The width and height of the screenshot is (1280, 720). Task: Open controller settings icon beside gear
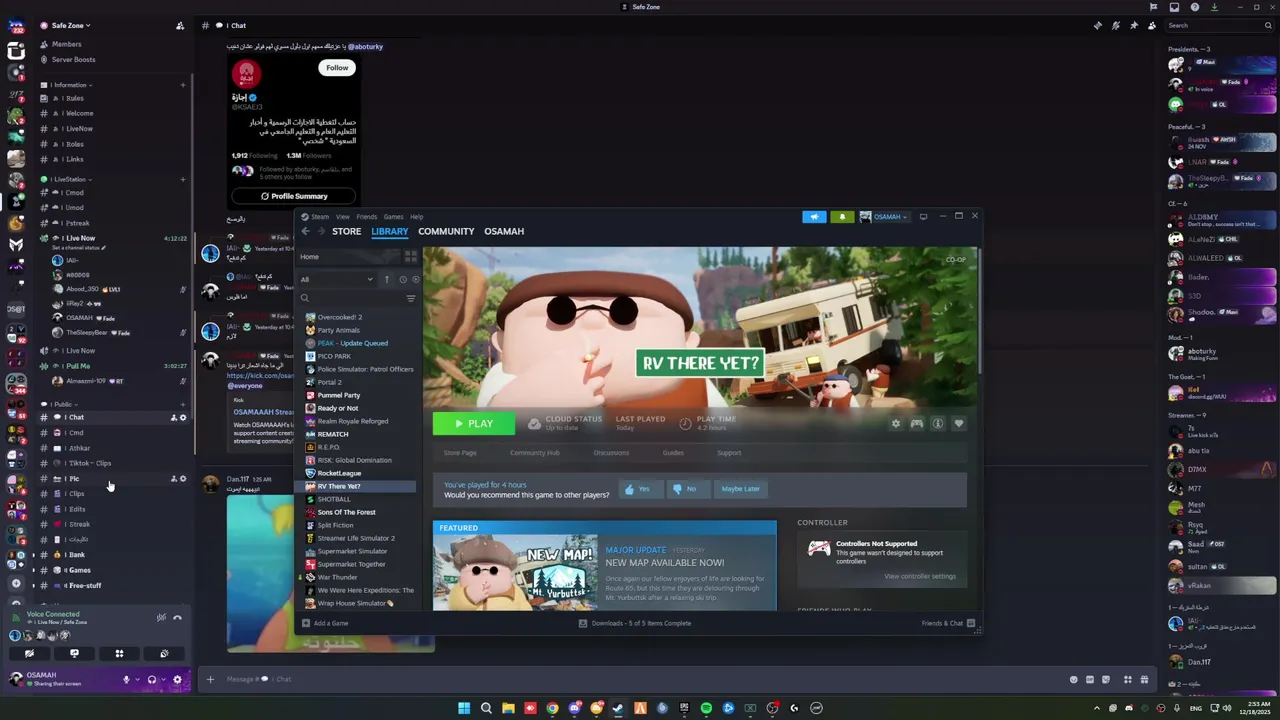point(917,424)
